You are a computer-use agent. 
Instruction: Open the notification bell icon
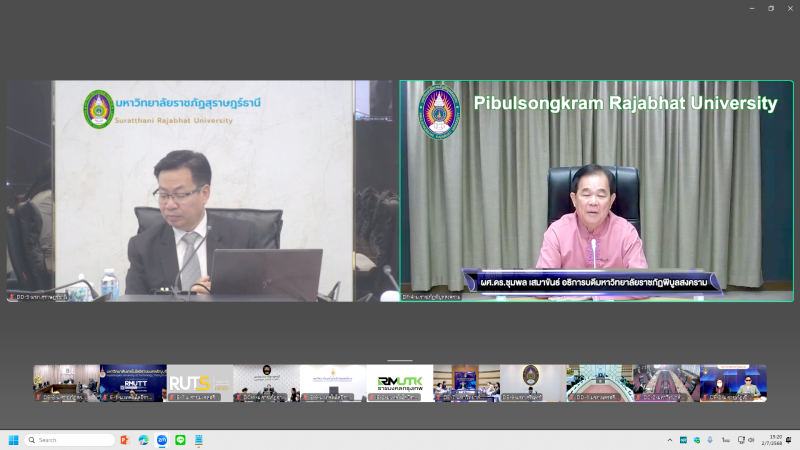click(789, 440)
